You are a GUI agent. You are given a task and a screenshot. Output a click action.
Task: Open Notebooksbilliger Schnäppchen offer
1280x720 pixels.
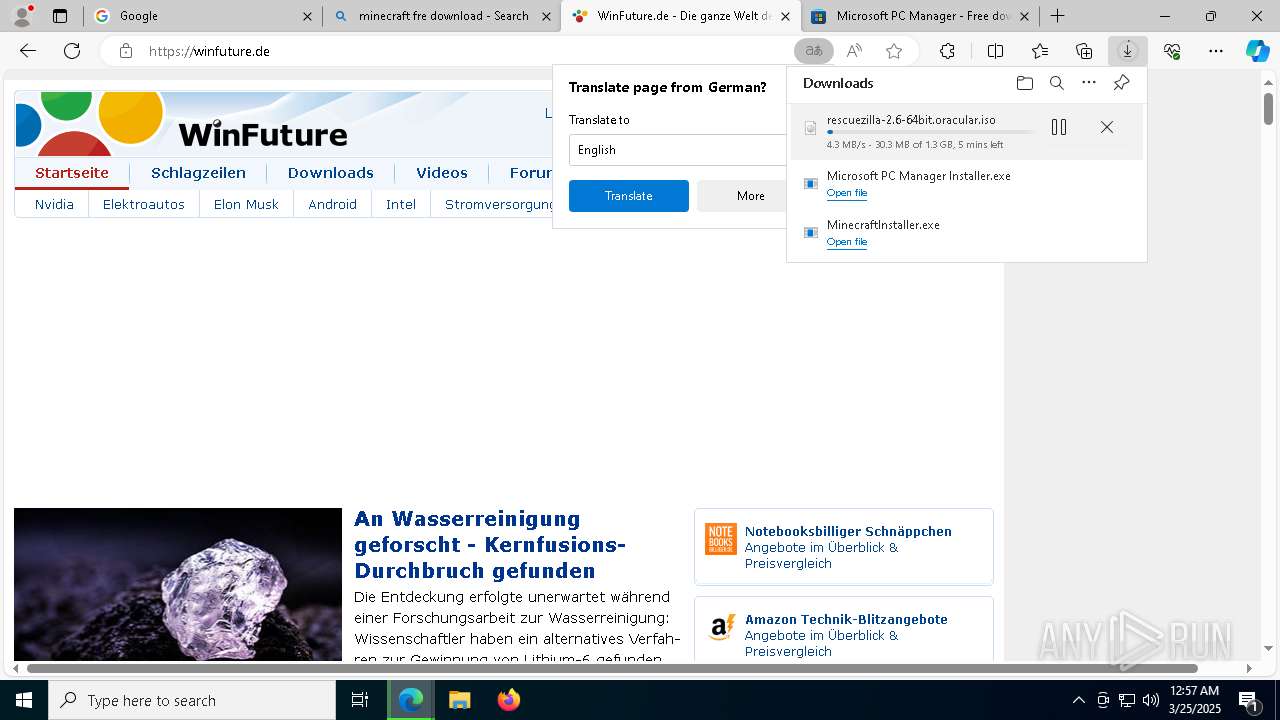coord(844,547)
